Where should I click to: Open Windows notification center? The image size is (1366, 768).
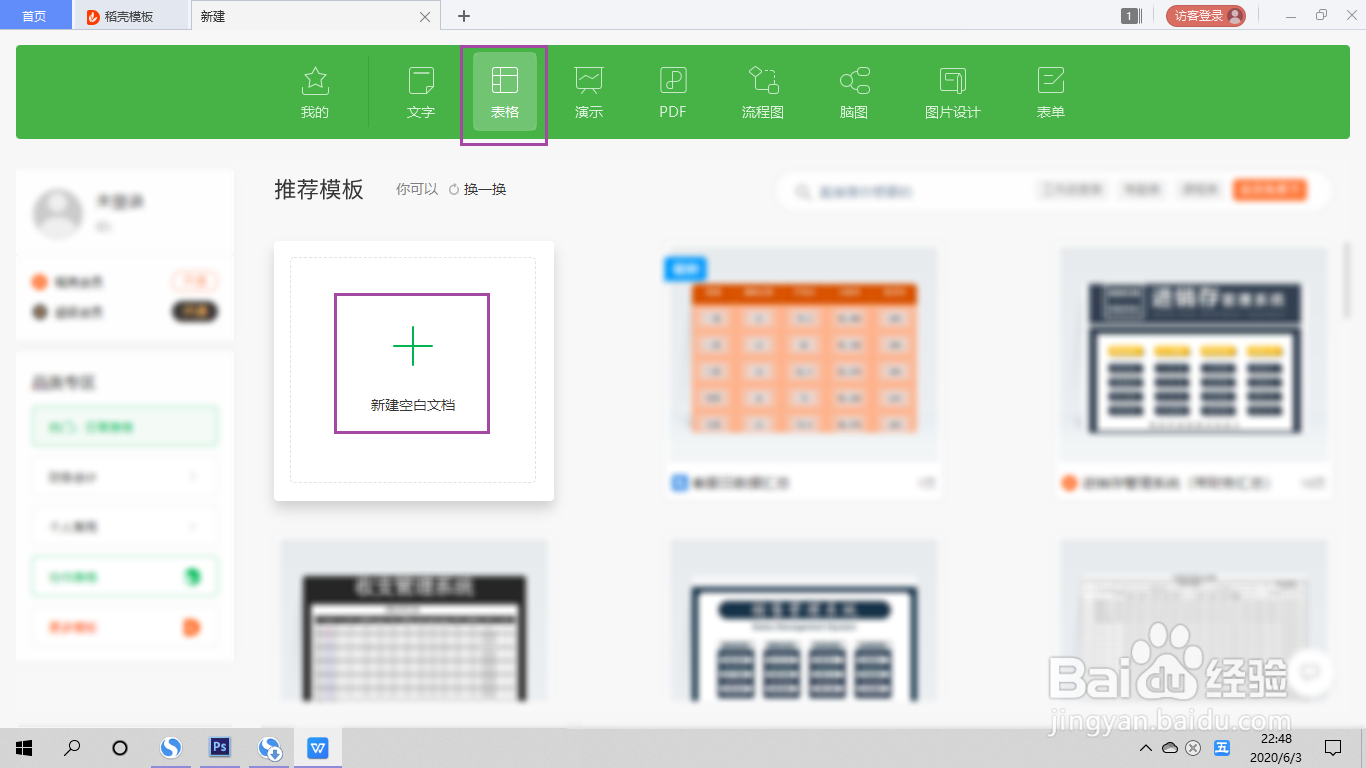pyautogui.click(x=1333, y=748)
